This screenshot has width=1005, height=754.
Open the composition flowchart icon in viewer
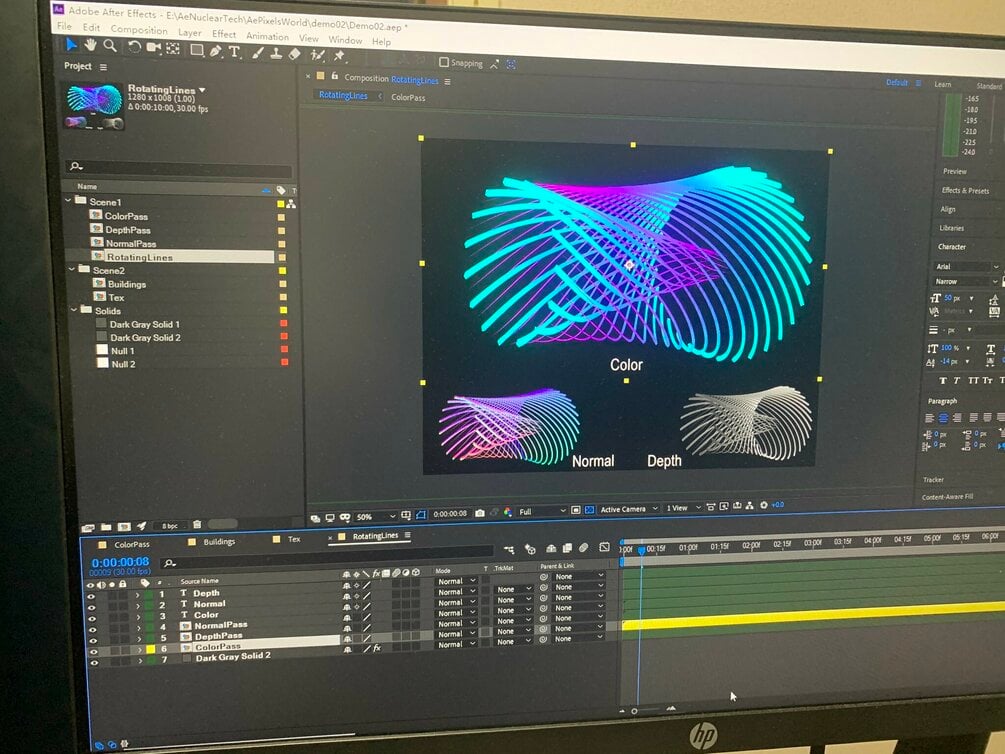[x=749, y=506]
